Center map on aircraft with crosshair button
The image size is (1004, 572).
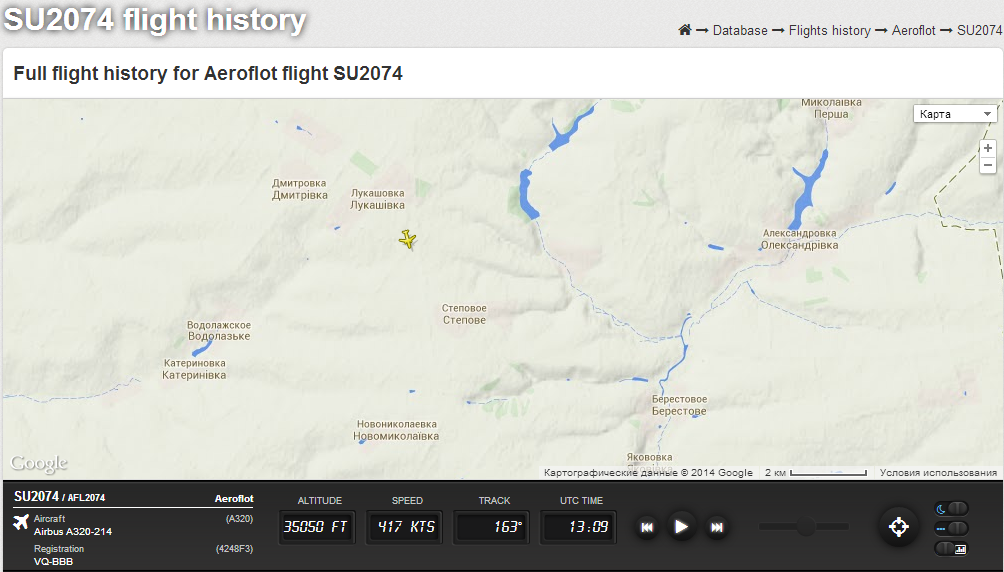(x=898, y=527)
